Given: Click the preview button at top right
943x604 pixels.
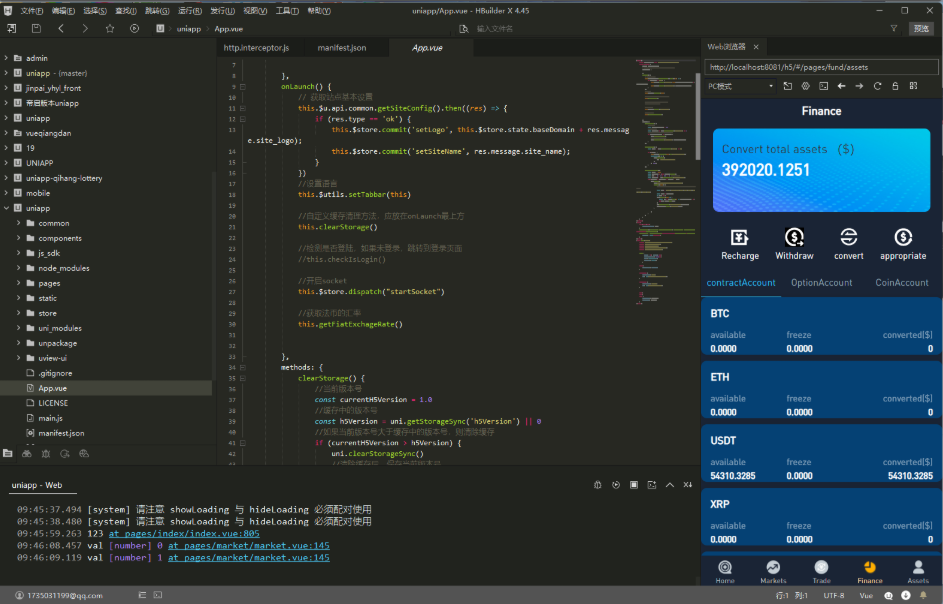Looking at the screenshot, I should pyautogui.click(x=921, y=28).
